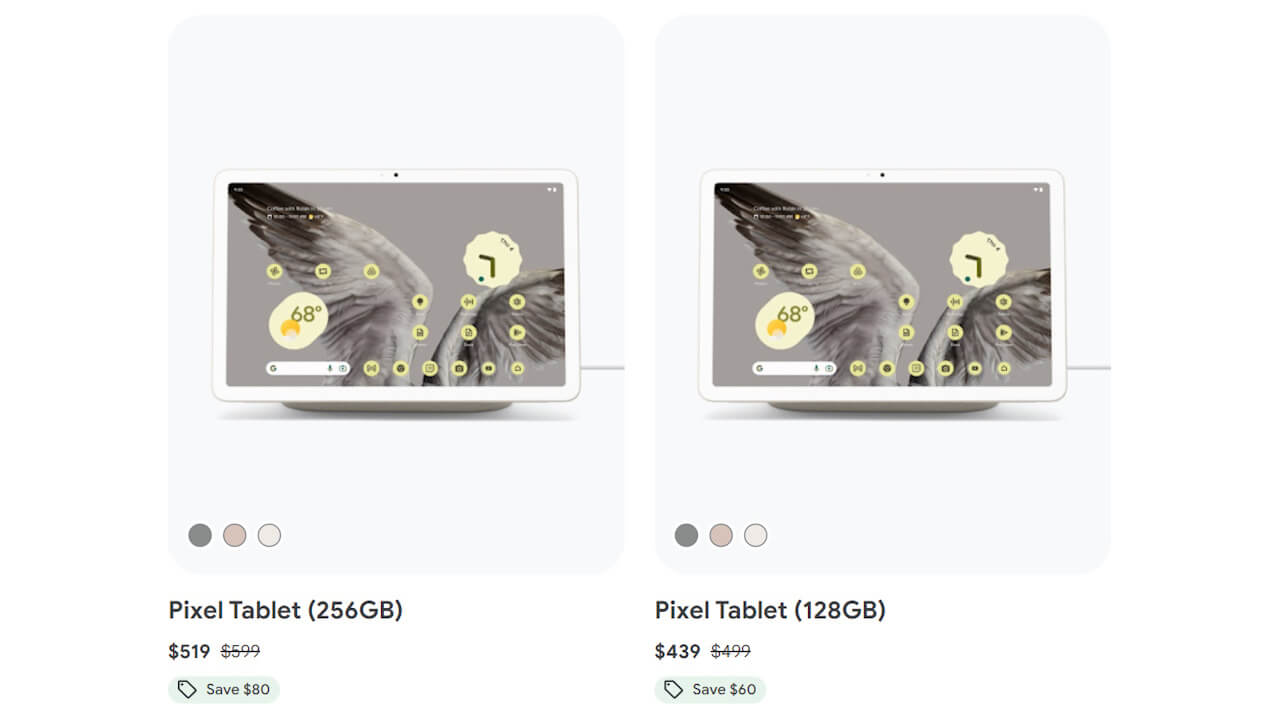The height and width of the screenshot is (720, 1280).
Task: Click the Pixel Tablet (256GB) title text
Action: [x=286, y=610]
